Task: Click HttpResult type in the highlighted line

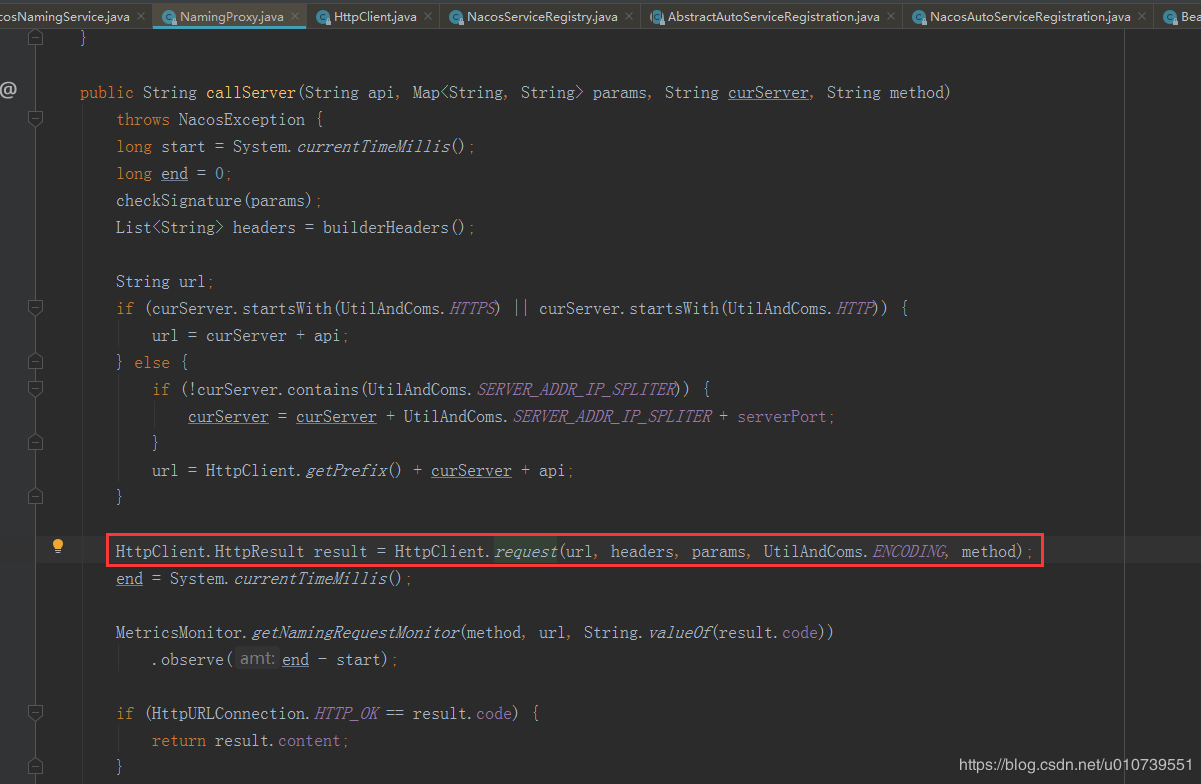Action: [259, 551]
